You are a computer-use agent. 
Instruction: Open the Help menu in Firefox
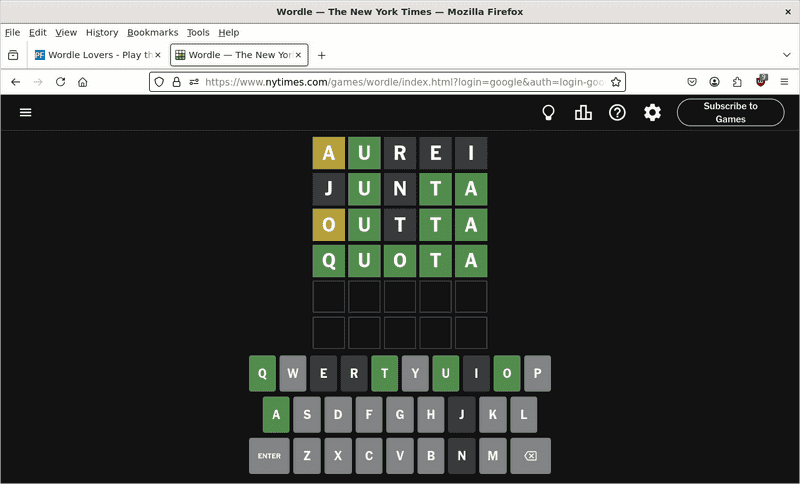229,33
